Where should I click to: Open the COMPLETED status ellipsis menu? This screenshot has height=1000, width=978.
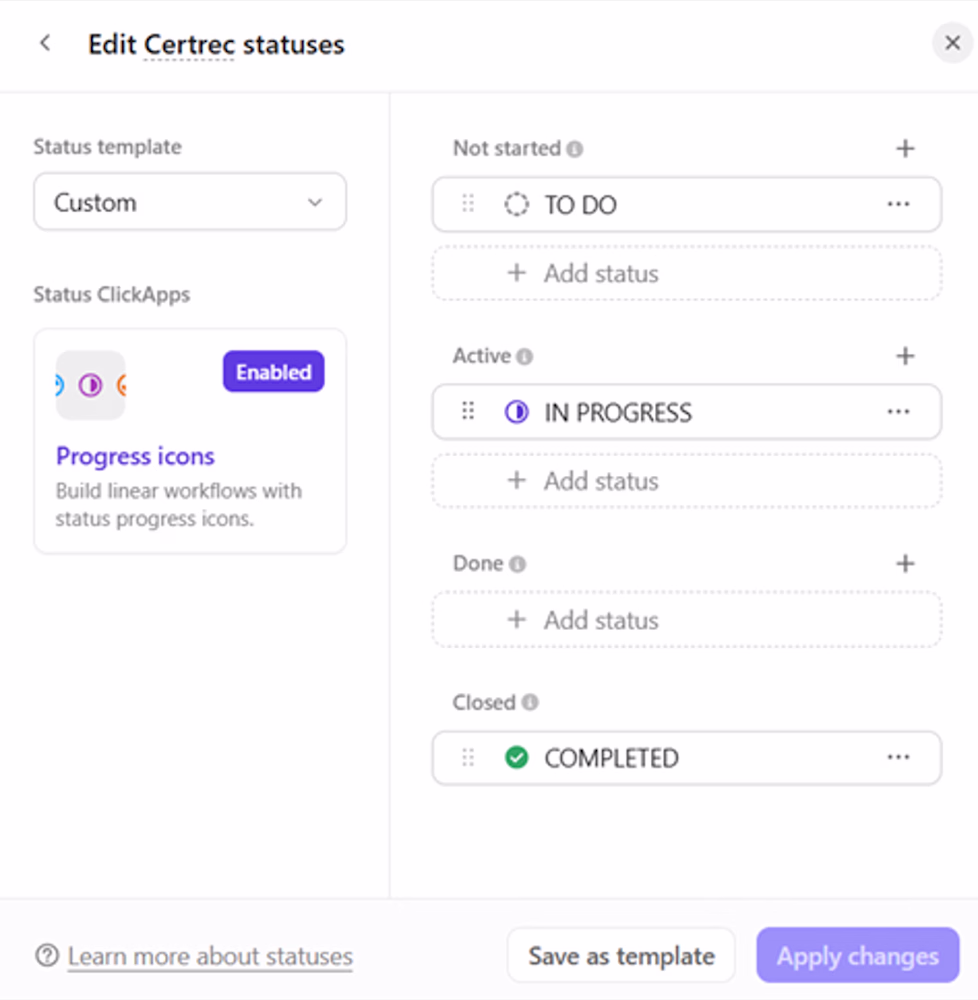898,758
